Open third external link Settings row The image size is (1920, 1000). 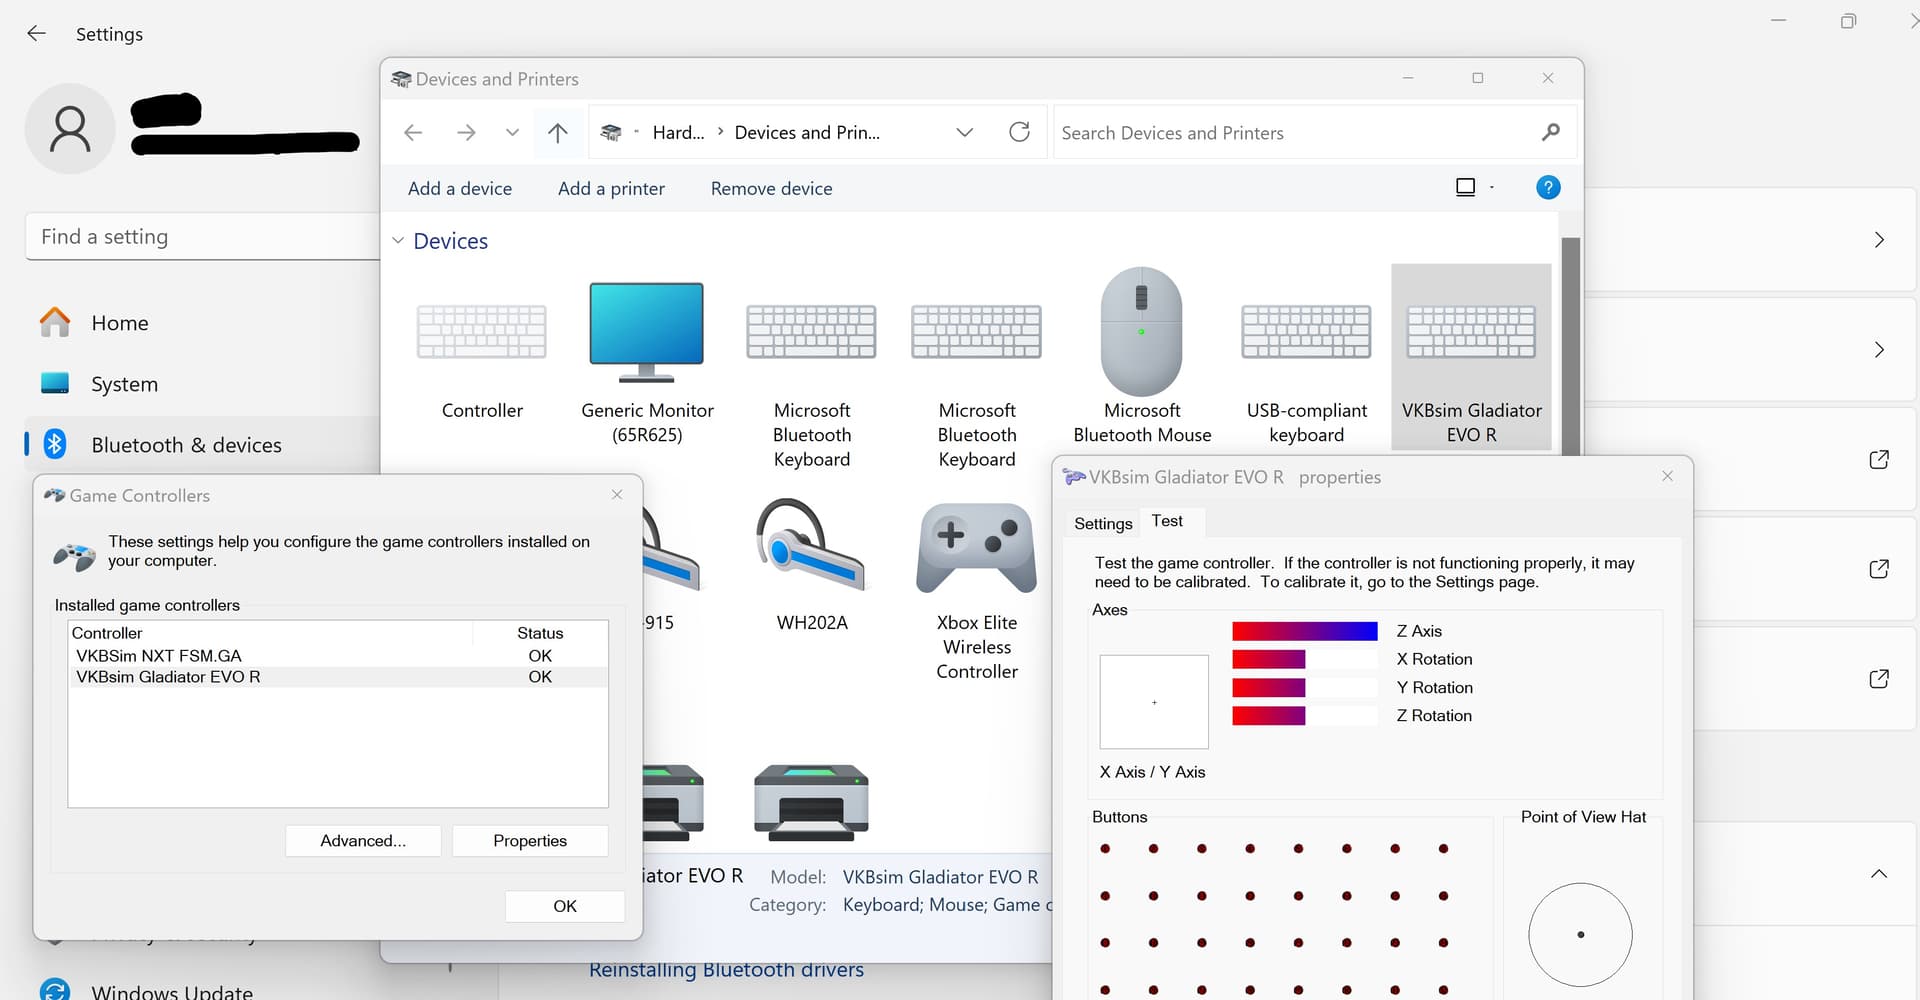click(x=1879, y=679)
